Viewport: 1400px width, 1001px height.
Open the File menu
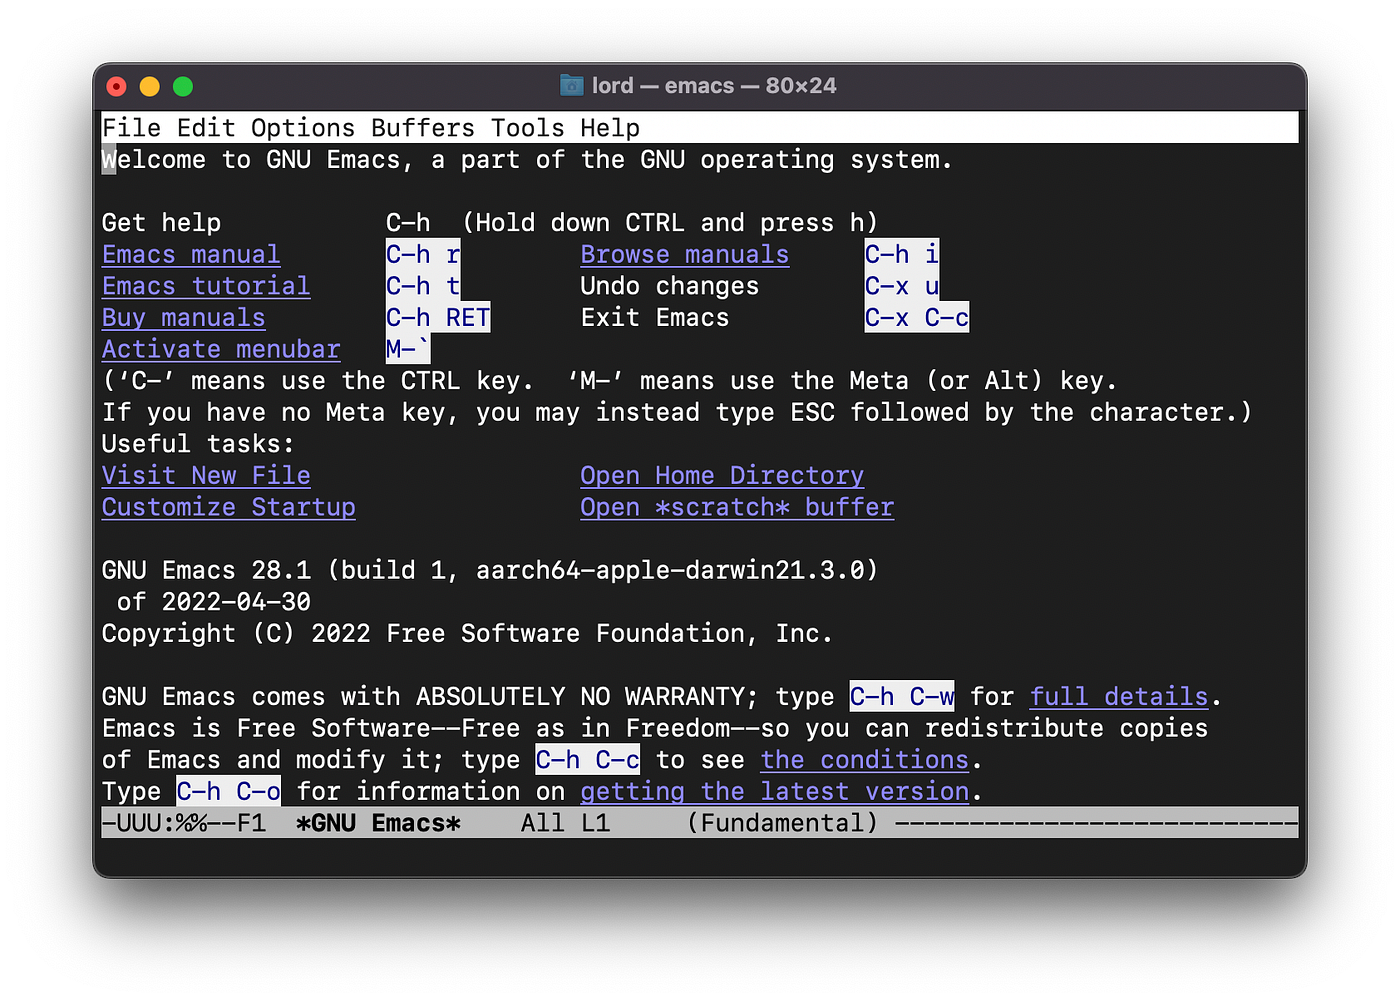click(131, 127)
